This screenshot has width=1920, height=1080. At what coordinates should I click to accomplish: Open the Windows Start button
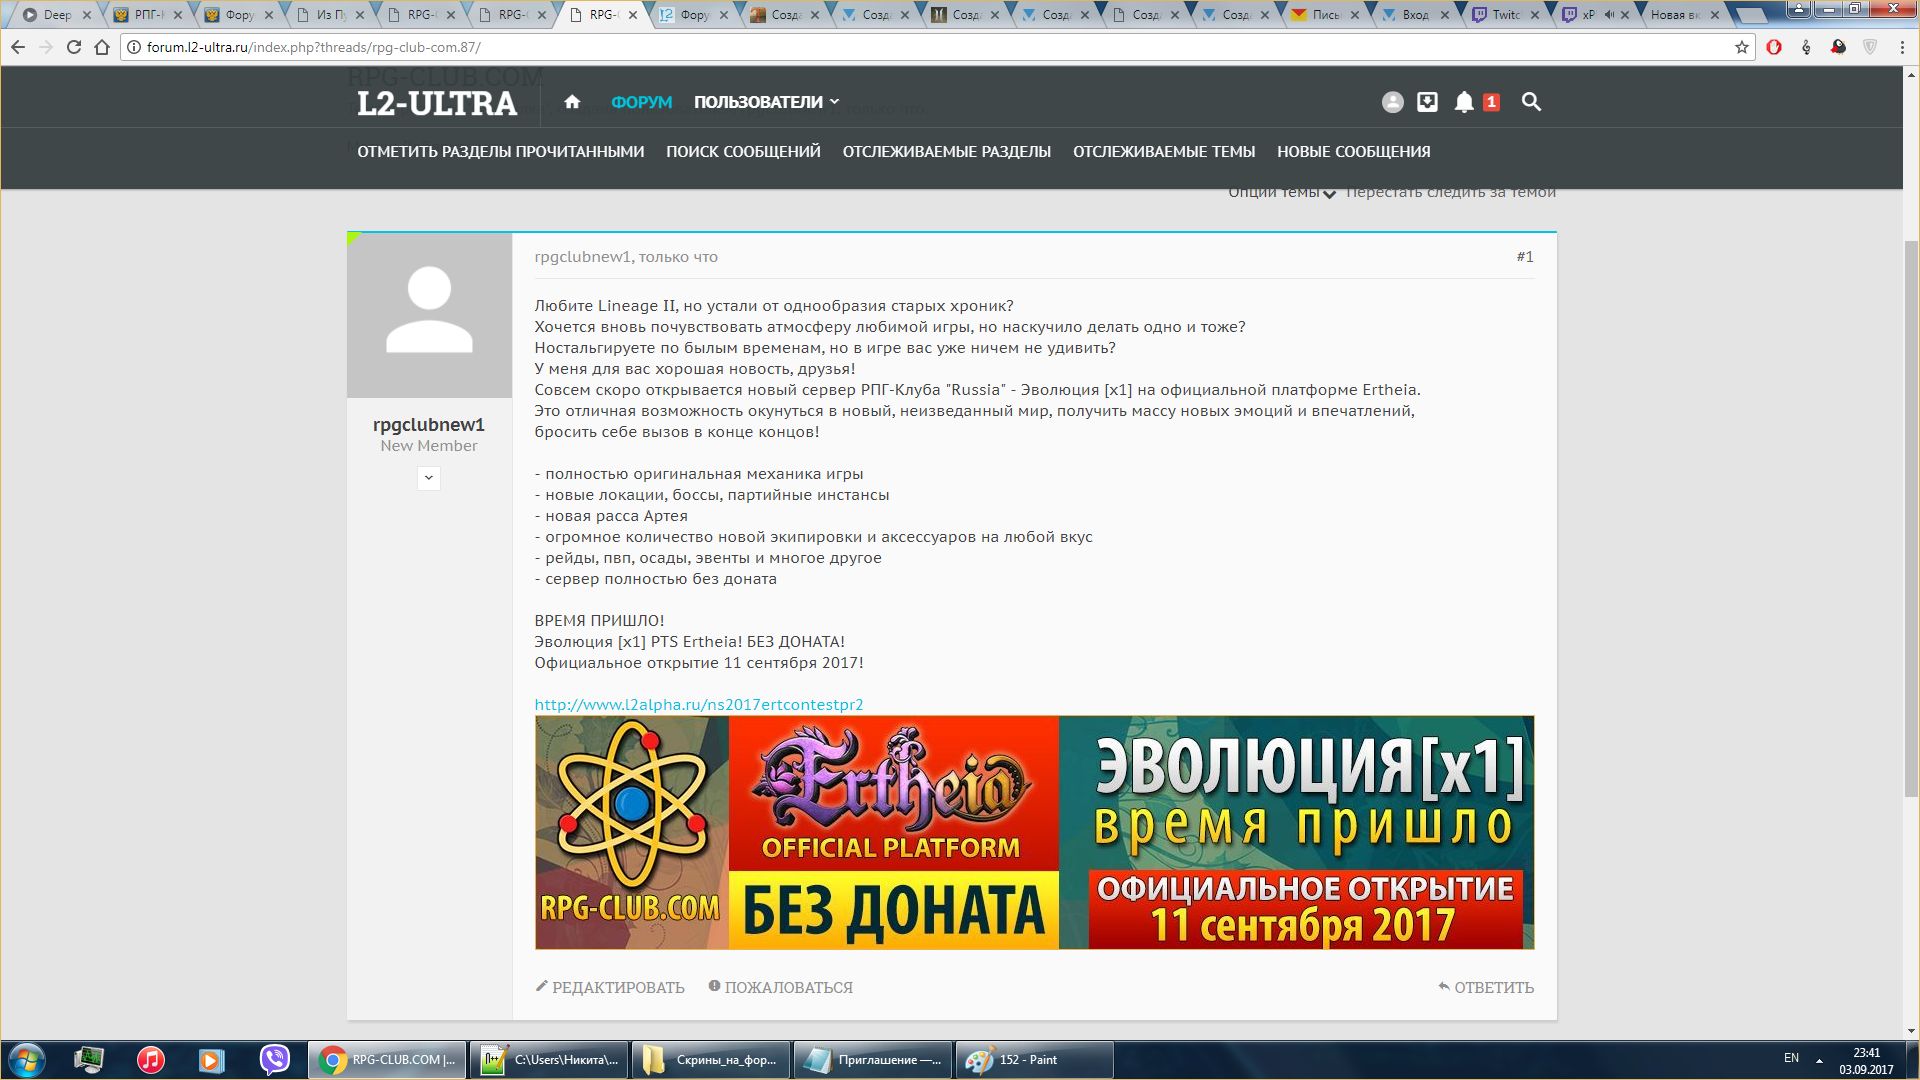tap(27, 1060)
